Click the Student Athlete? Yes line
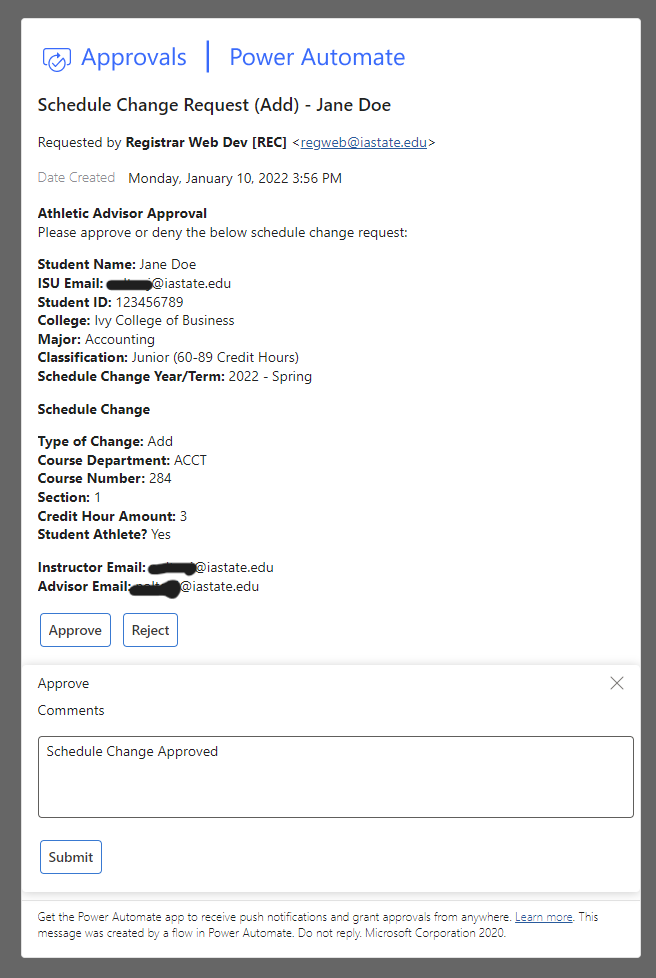 [104, 535]
